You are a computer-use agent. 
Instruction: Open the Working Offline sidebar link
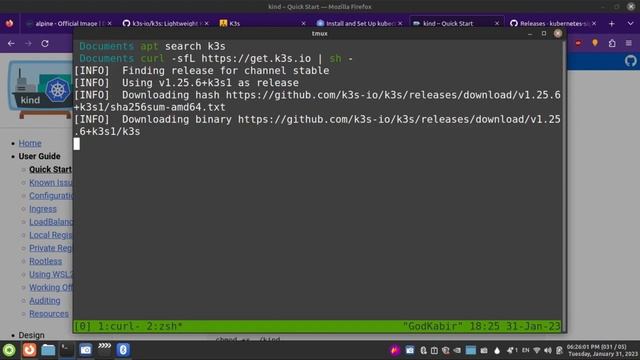pos(51,287)
